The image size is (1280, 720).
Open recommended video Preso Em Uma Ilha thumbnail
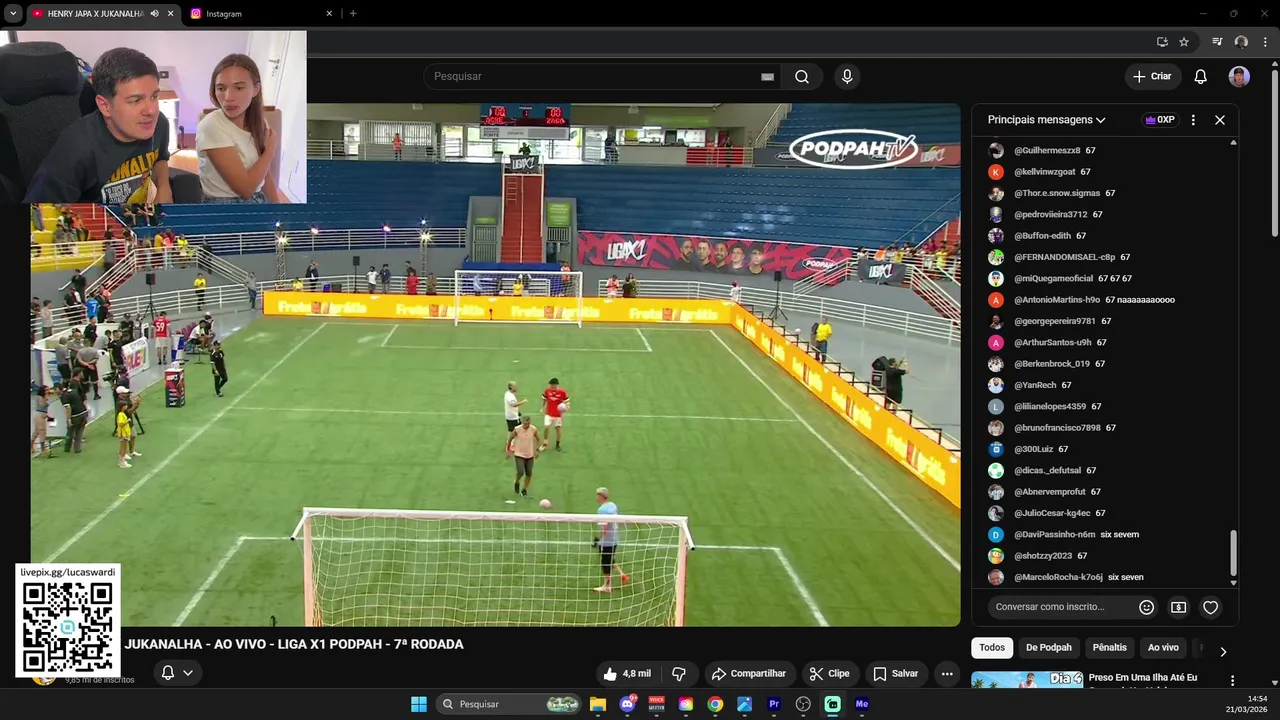coord(1027,679)
